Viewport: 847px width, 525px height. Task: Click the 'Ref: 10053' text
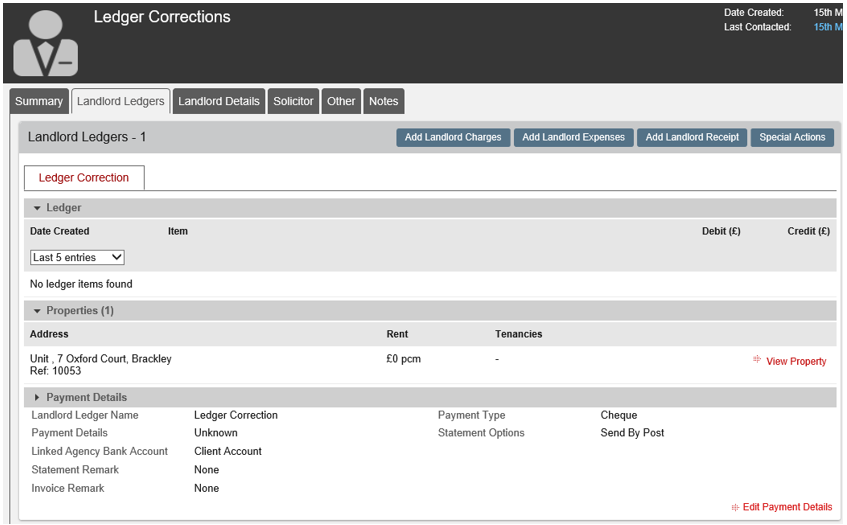coord(55,371)
